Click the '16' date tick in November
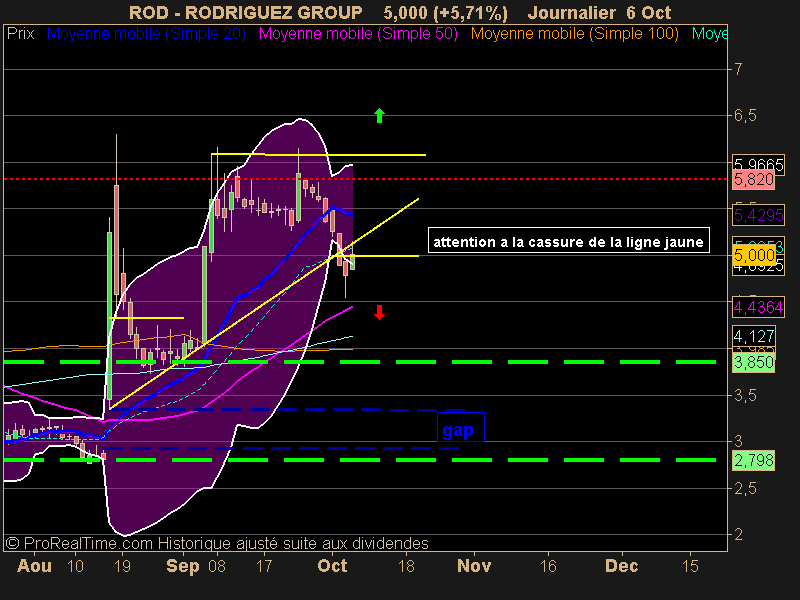The image size is (800, 600). pos(548,566)
